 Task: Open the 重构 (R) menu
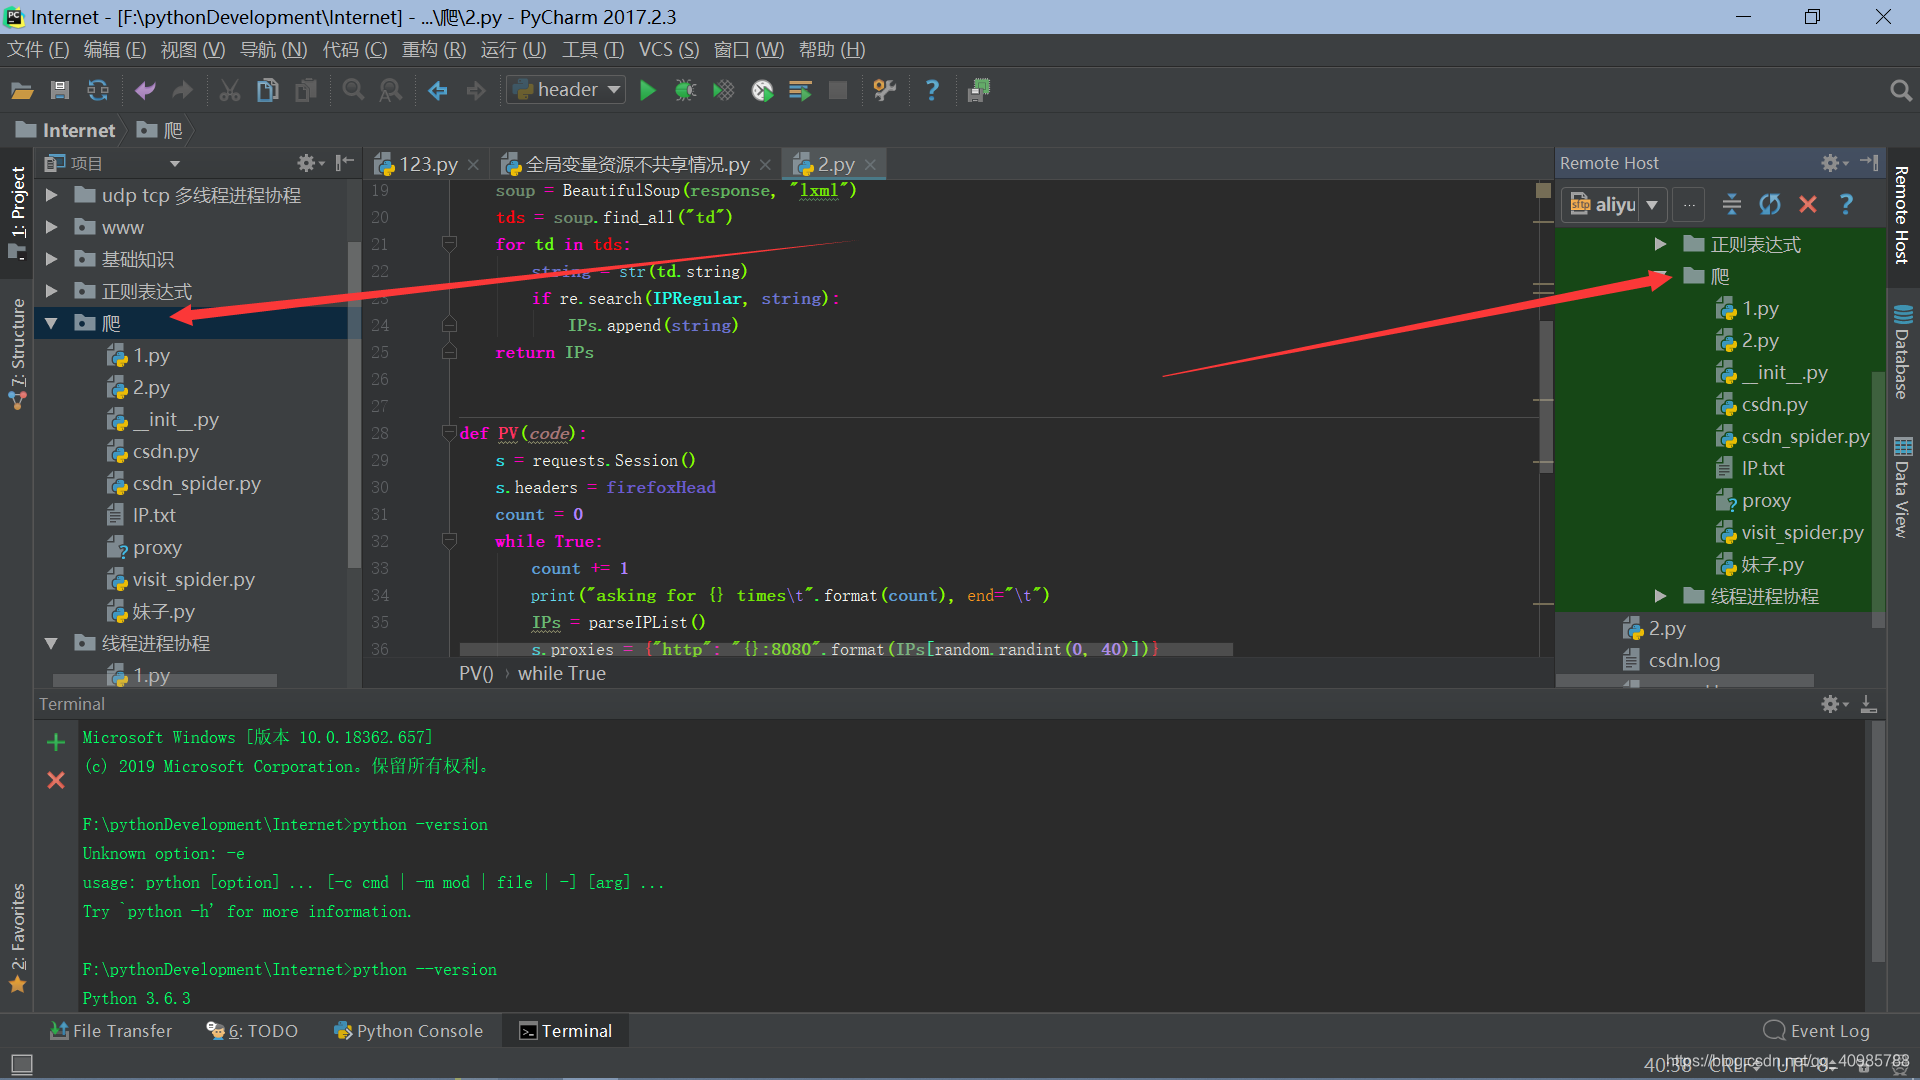tap(434, 50)
